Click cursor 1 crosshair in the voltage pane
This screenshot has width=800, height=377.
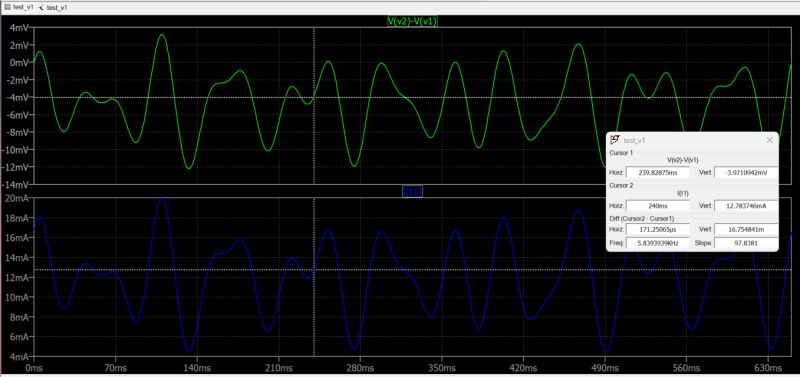[x=314, y=97]
